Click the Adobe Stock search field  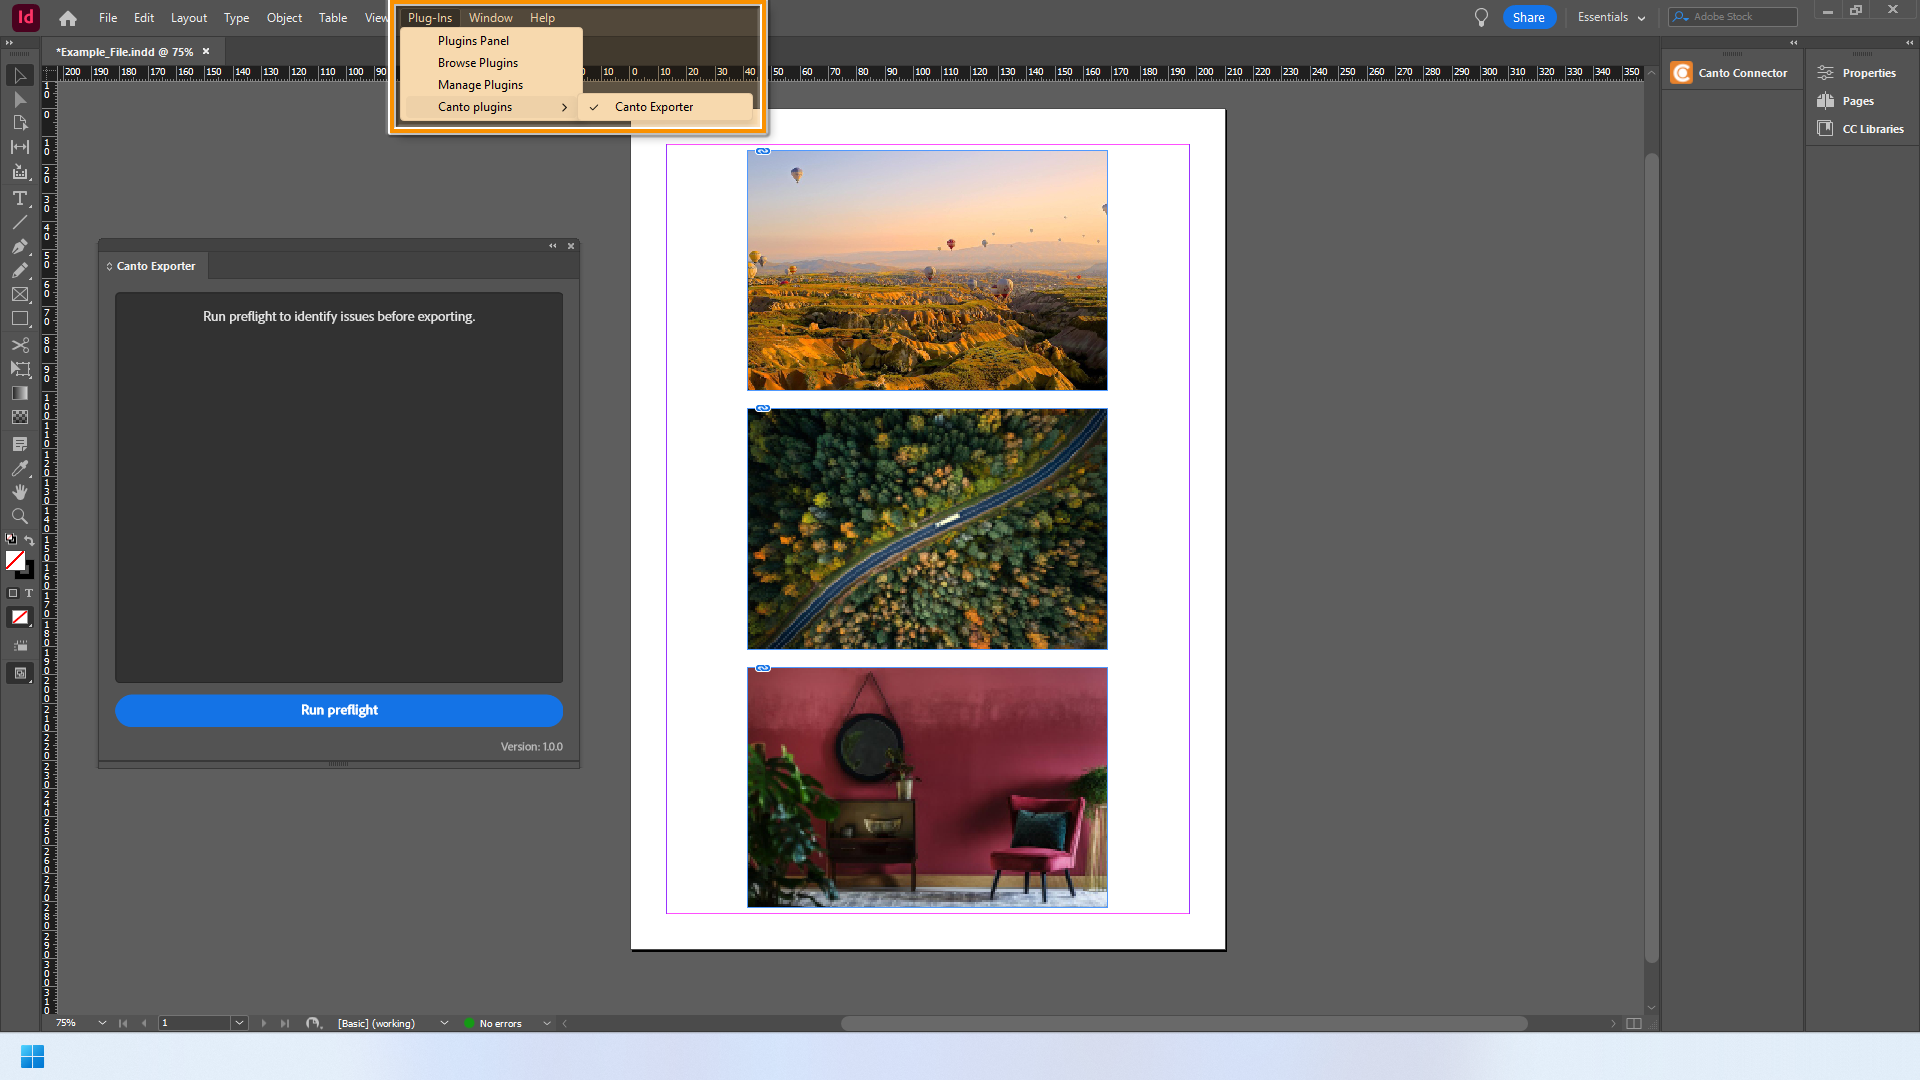[x=1740, y=17]
